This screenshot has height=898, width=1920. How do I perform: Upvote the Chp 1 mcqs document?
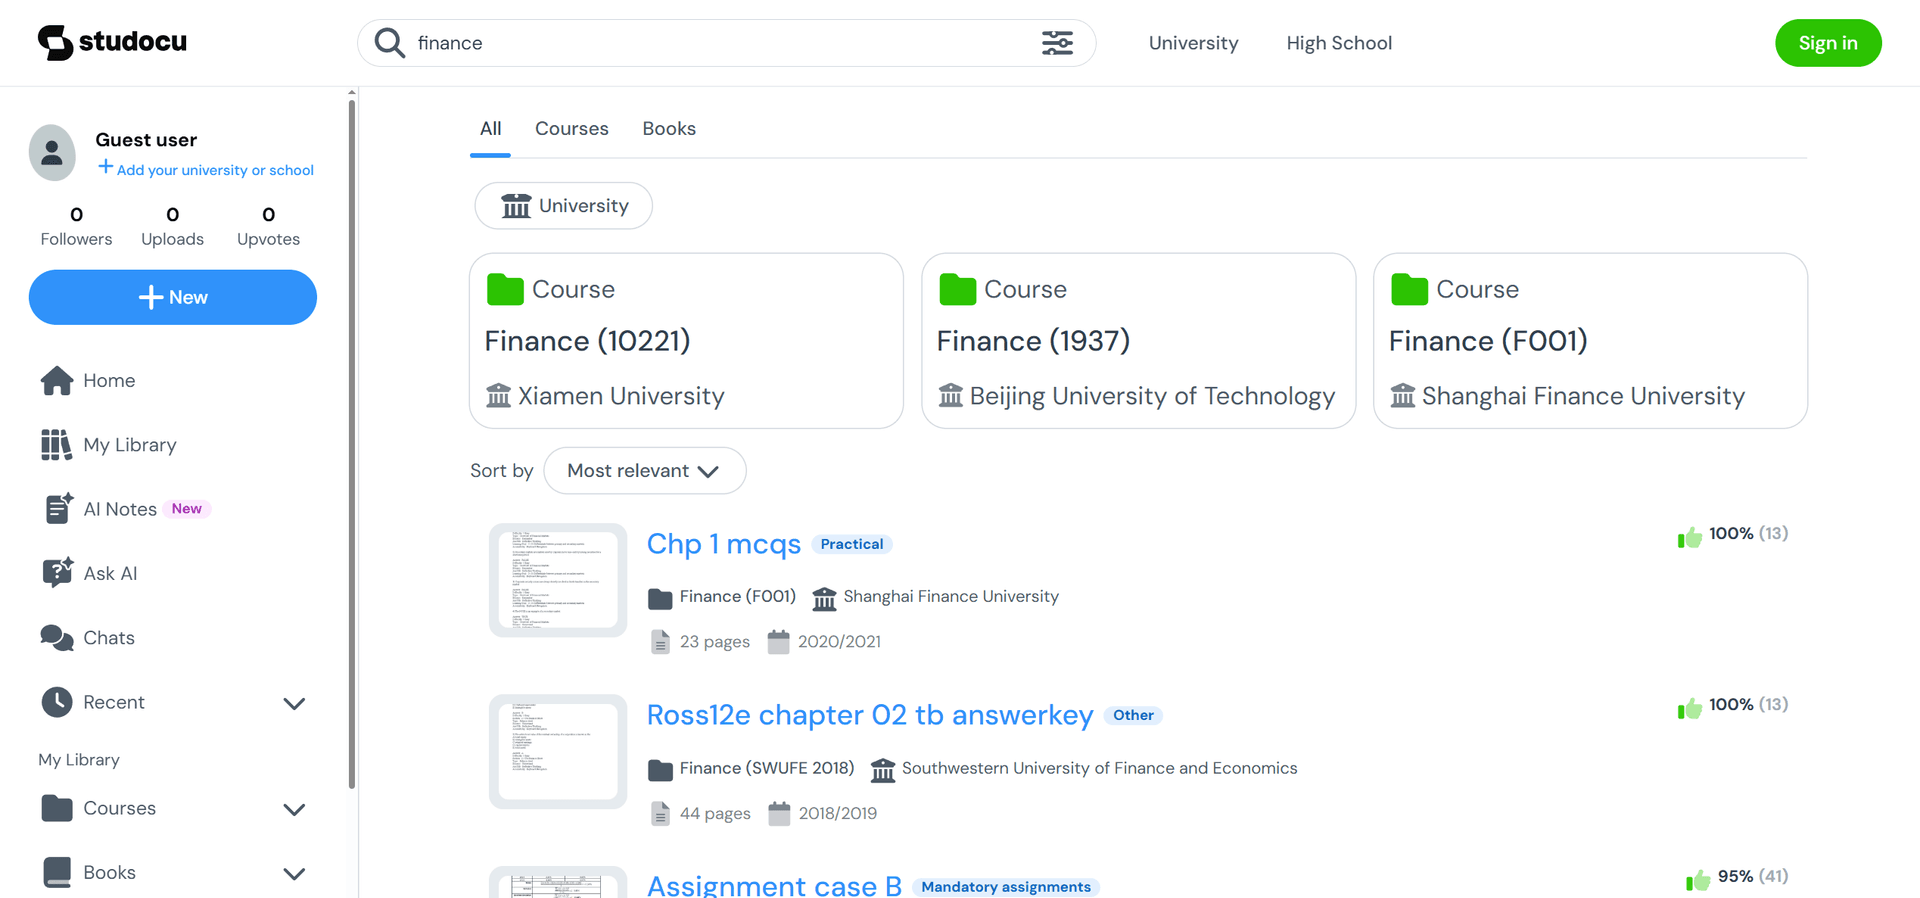(1689, 537)
